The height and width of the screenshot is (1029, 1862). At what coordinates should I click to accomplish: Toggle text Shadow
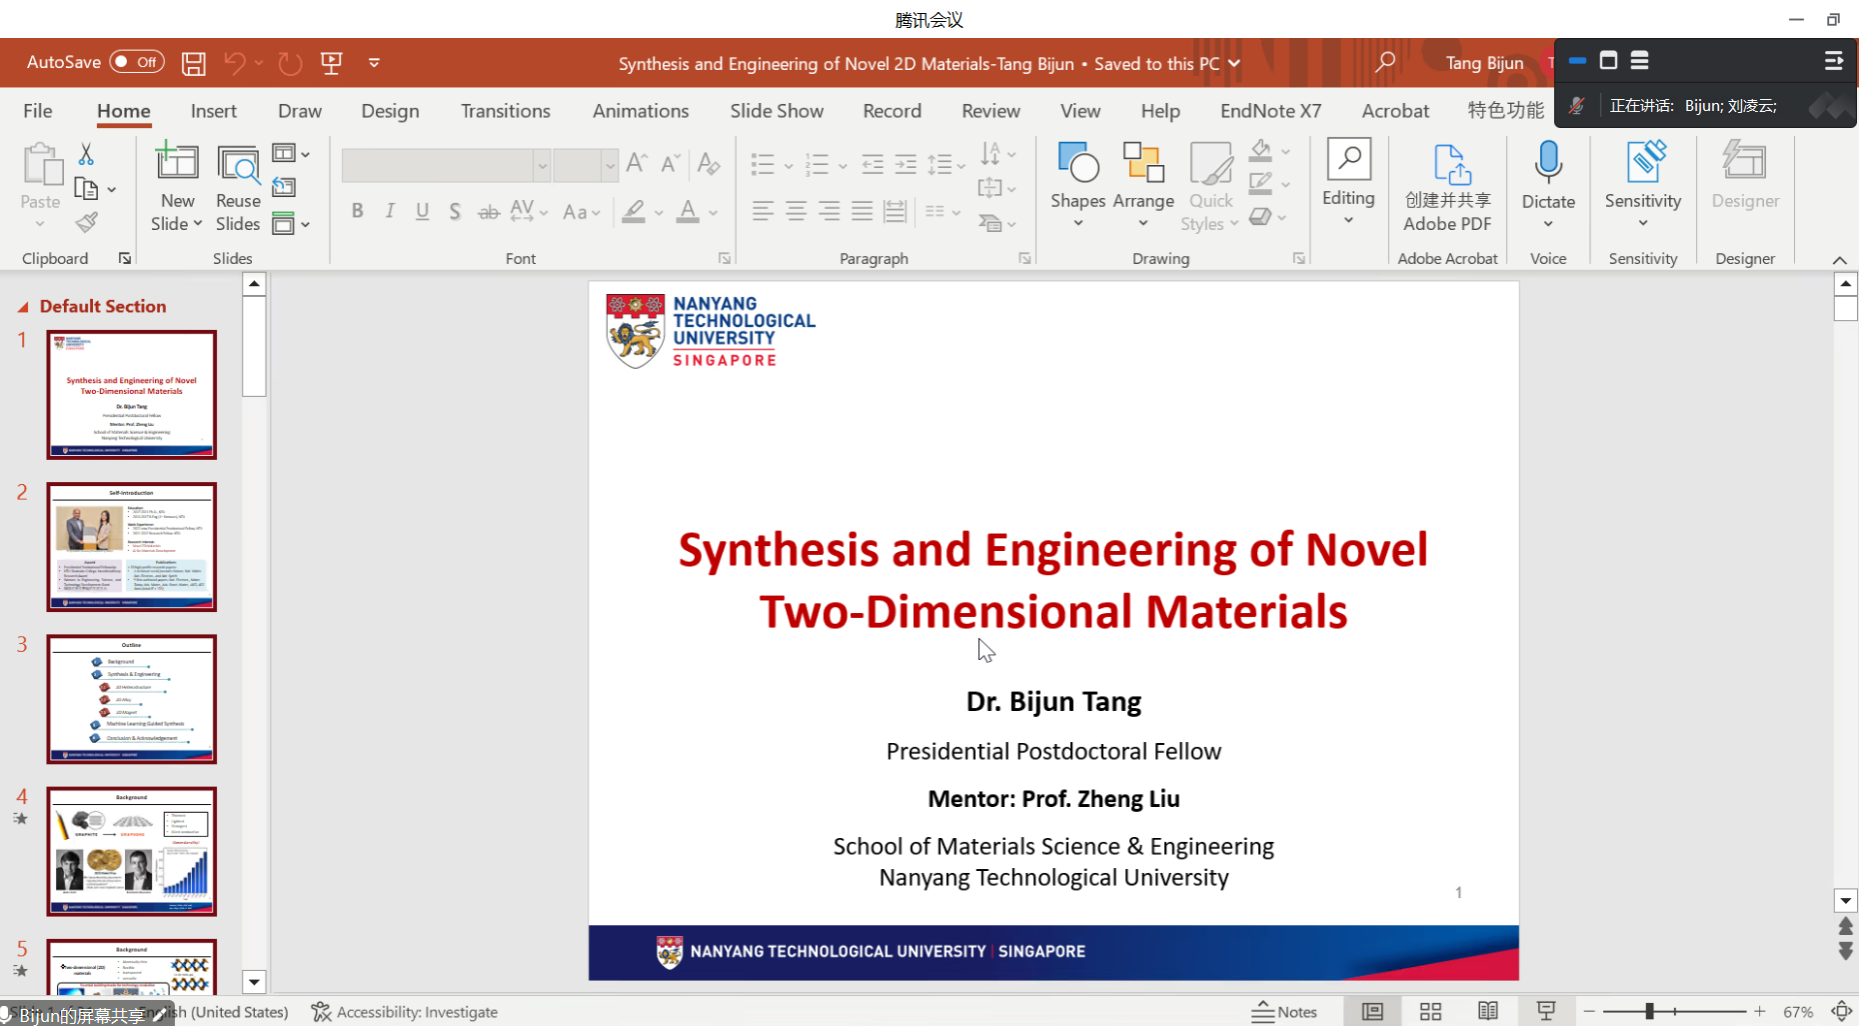point(455,211)
